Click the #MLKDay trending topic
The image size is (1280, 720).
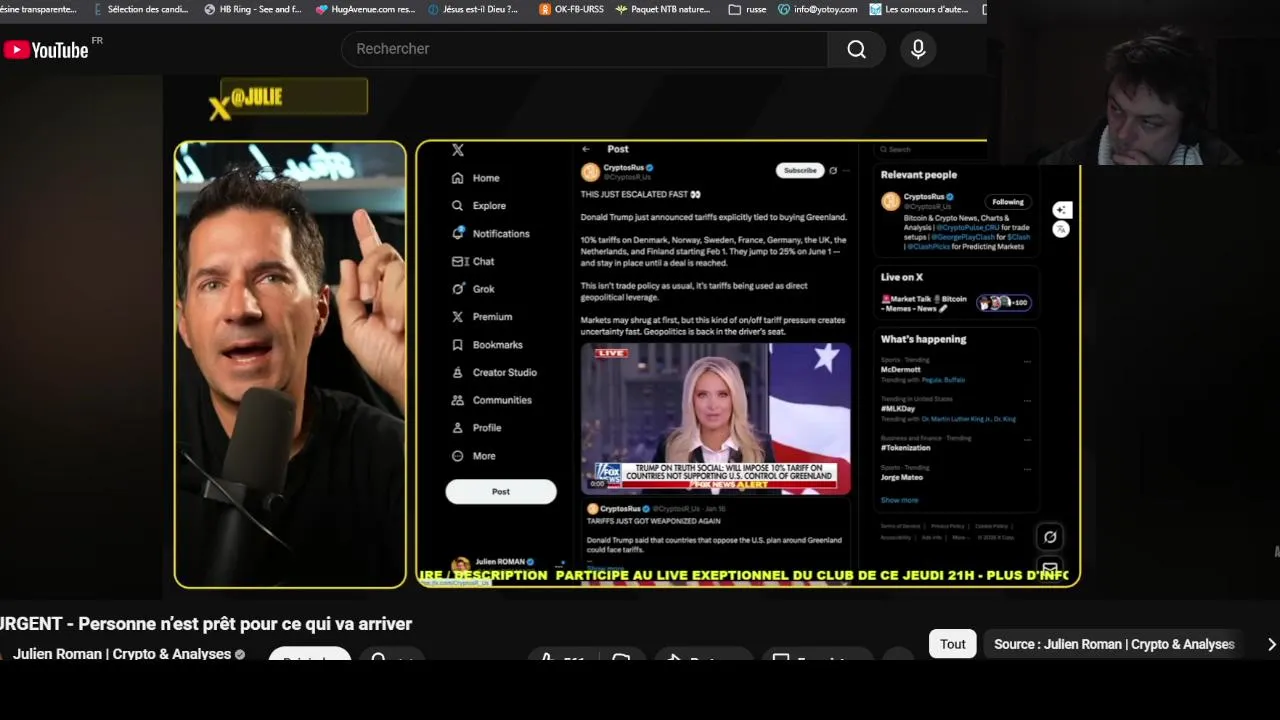tap(899, 409)
